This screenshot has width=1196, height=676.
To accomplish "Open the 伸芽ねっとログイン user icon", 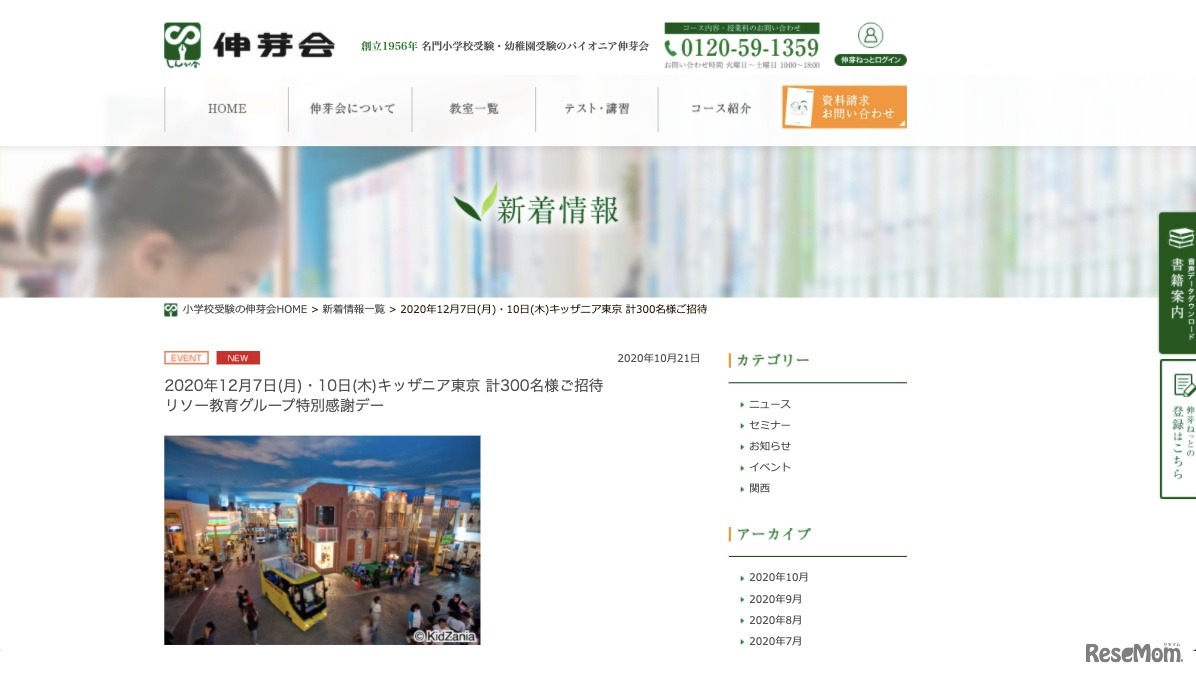I will [870, 43].
